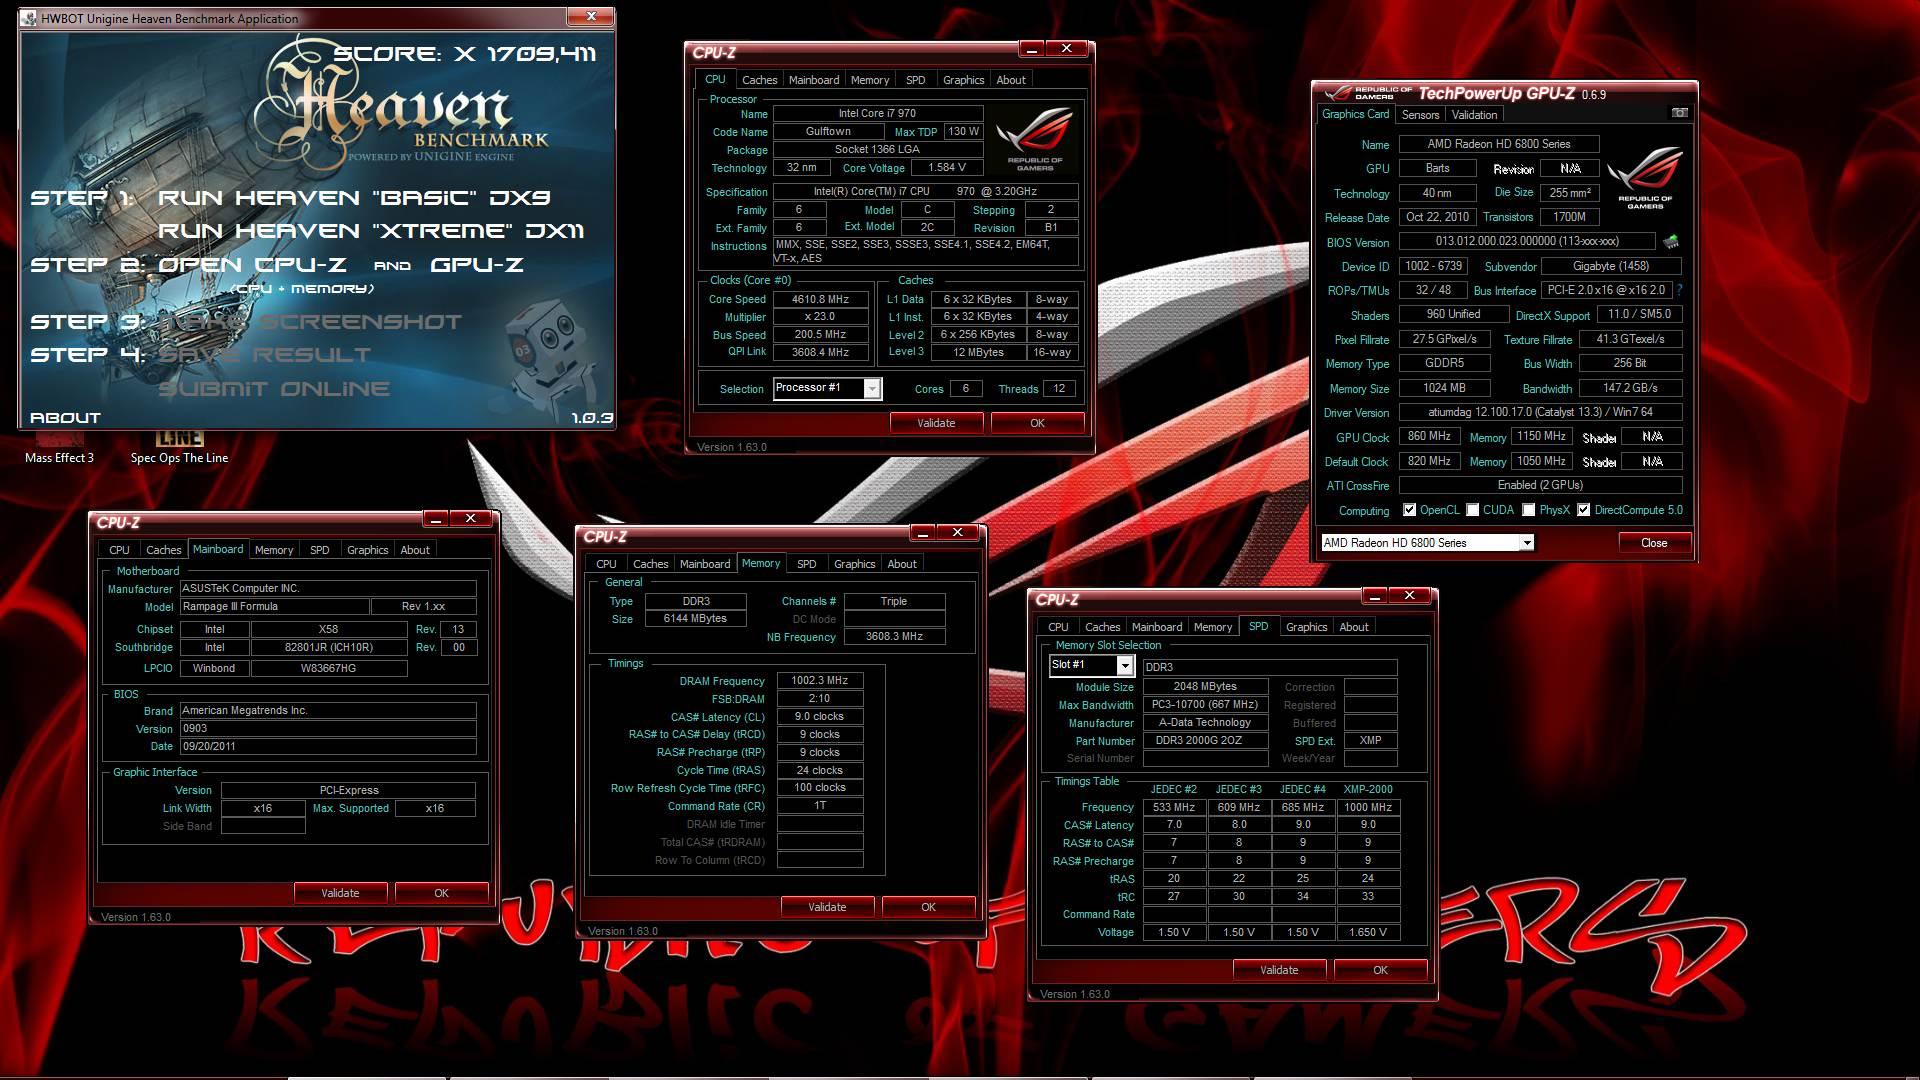Toggle CUDA checkbox in GPU-Z
Screen dimensions: 1920x1080
(x=1472, y=510)
